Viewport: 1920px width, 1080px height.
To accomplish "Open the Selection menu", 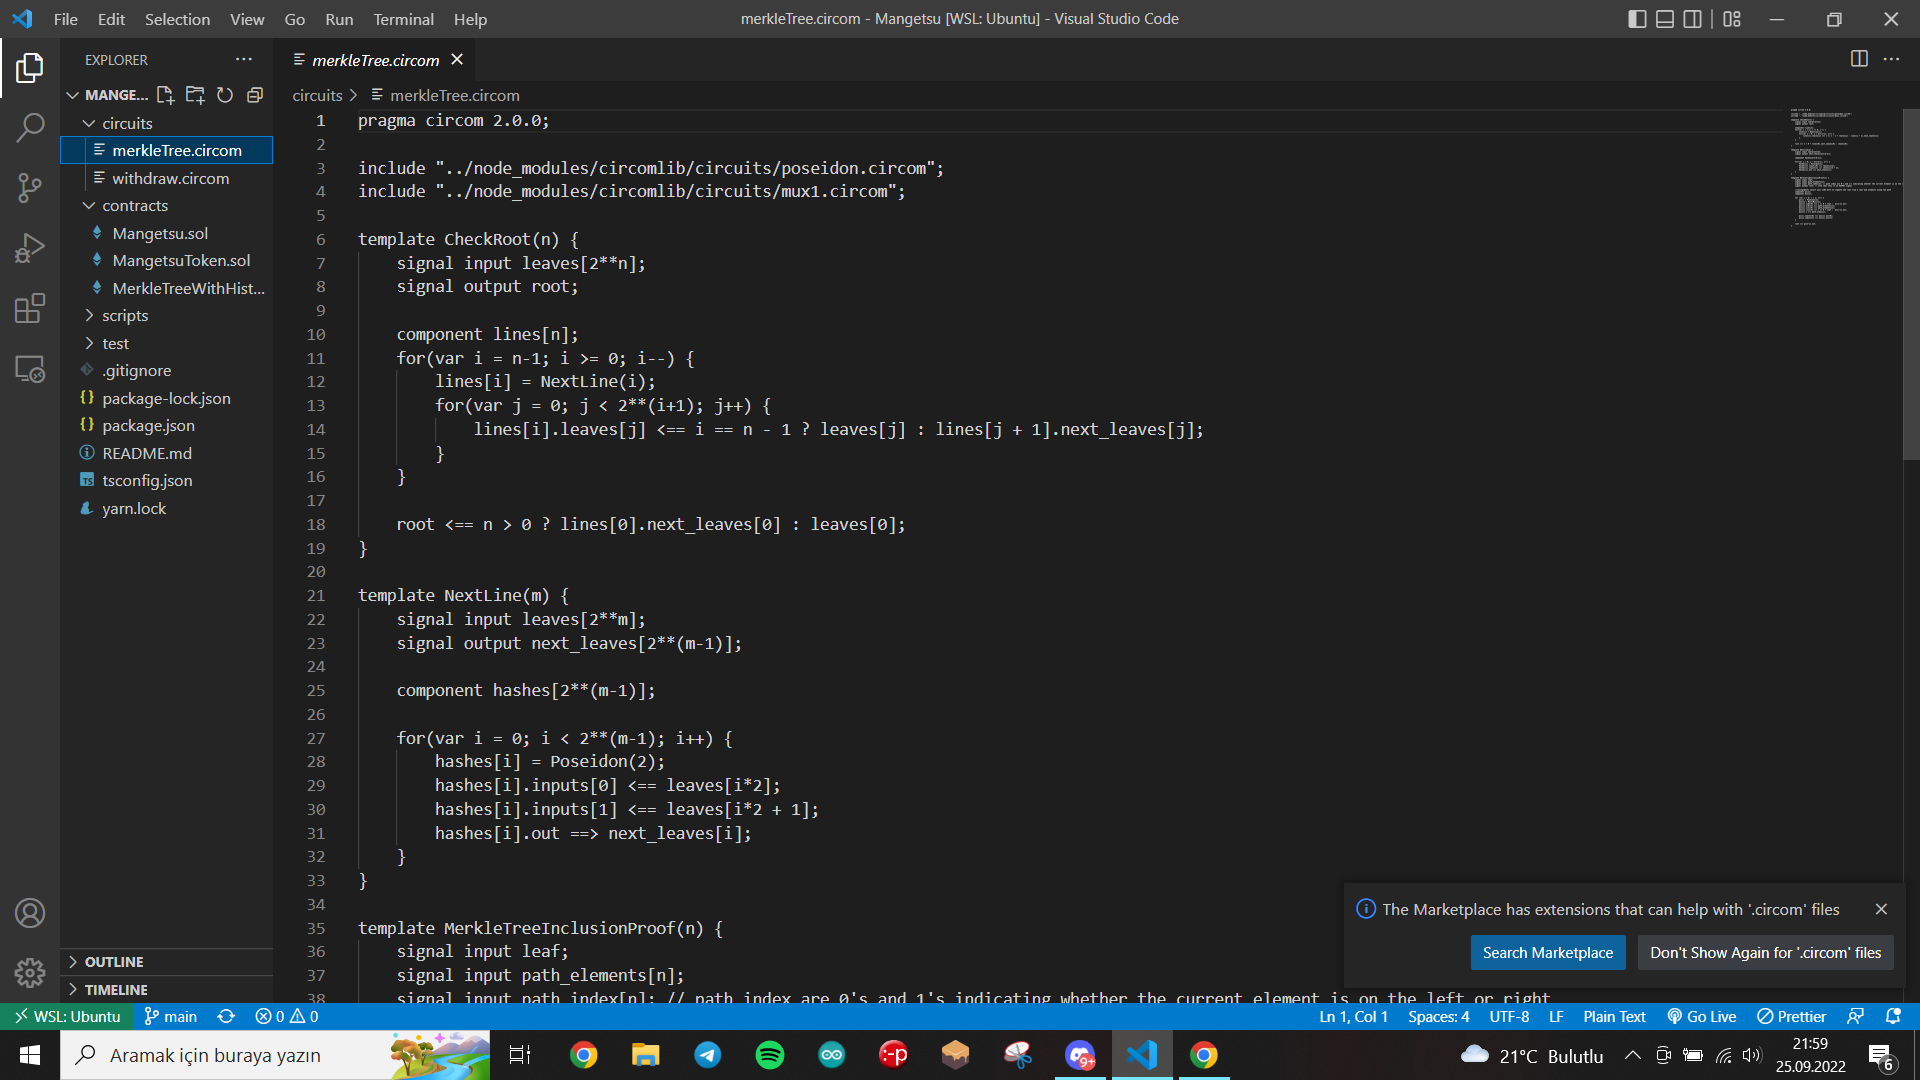I will click(x=177, y=19).
